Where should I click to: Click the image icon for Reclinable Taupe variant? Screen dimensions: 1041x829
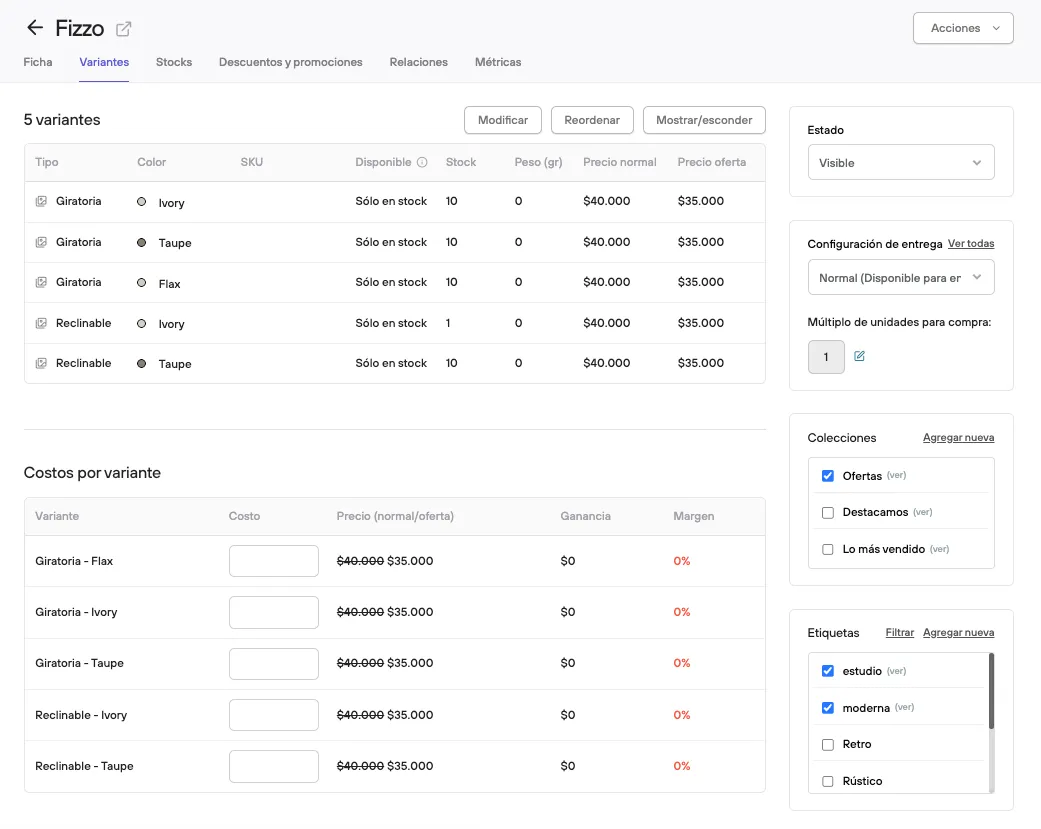pos(41,363)
